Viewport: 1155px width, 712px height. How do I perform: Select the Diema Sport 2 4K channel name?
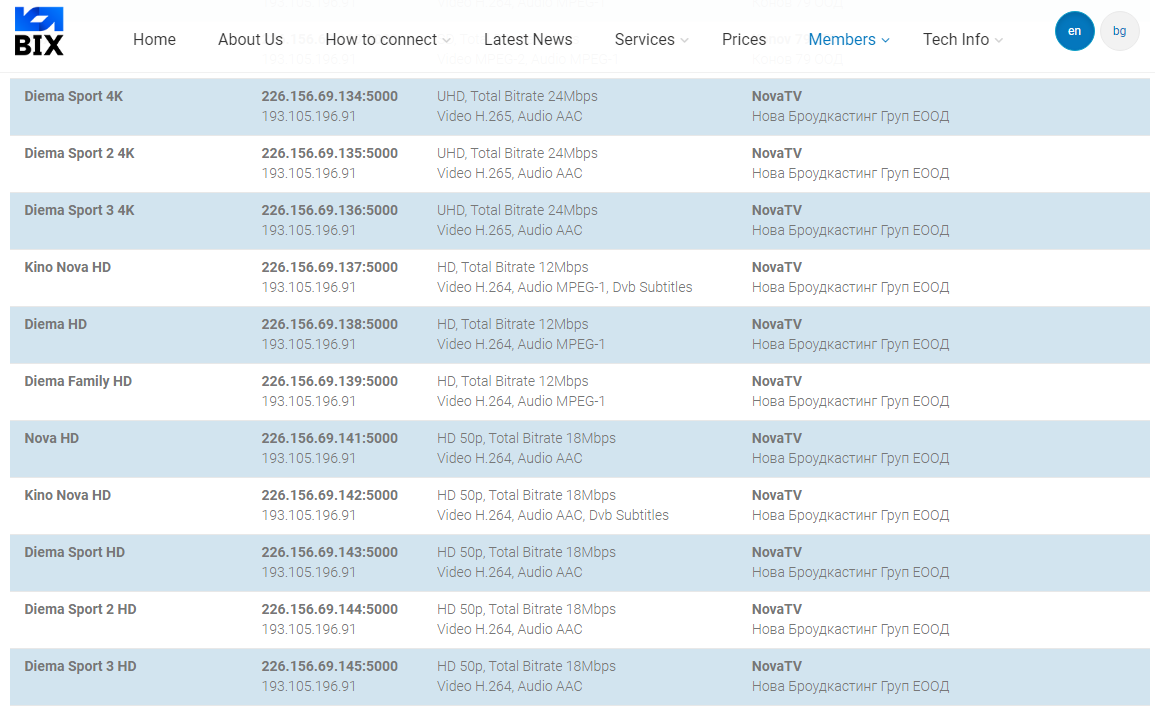(x=80, y=153)
